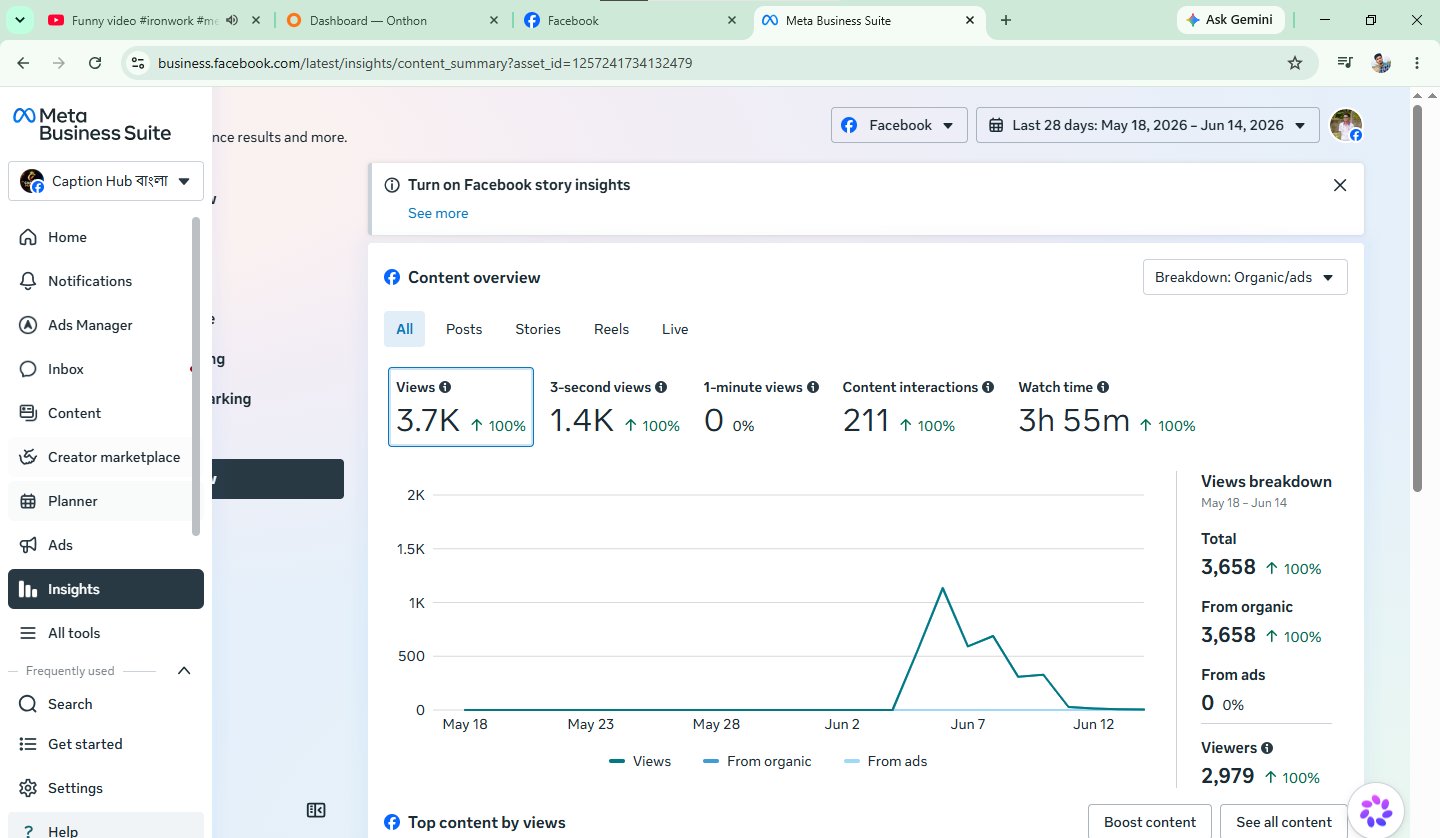Click the page vertical scrollbar
1440x838 pixels.
click(x=1417, y=298)
